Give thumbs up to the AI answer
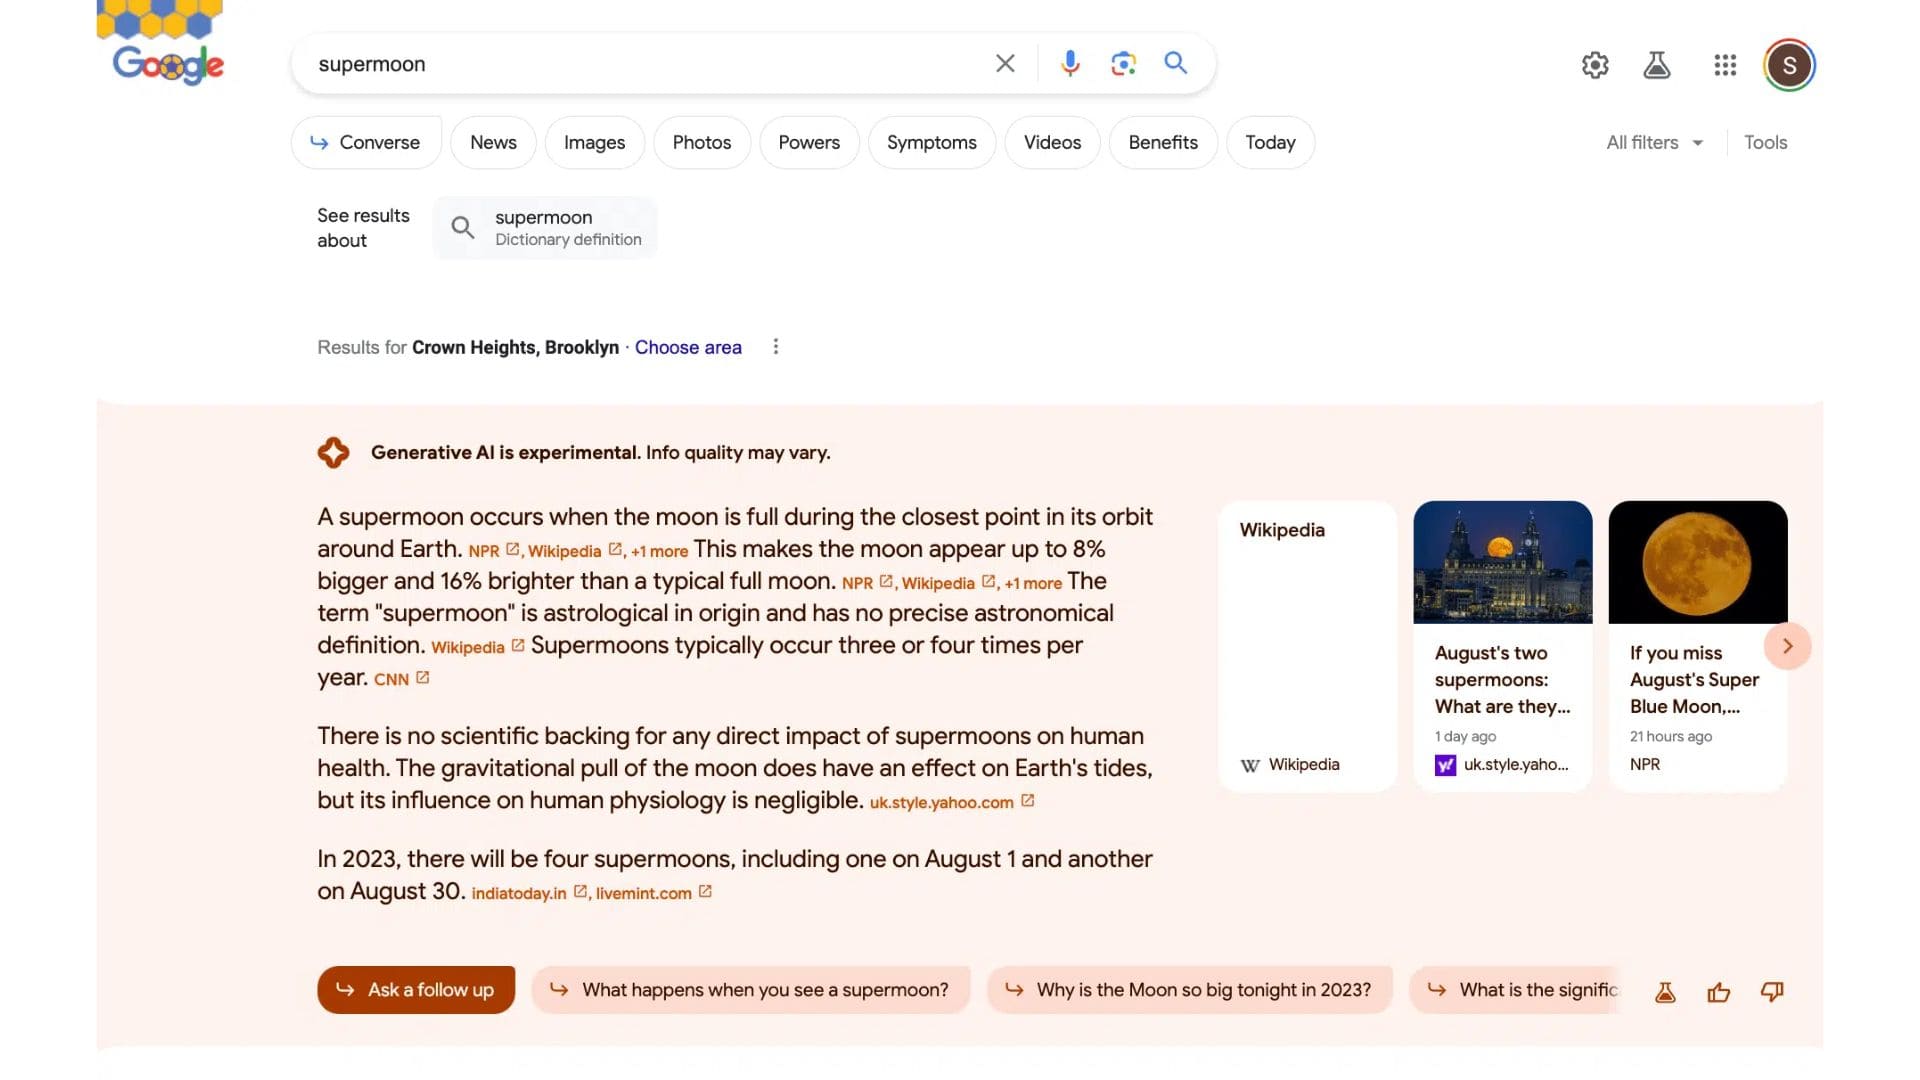The image size is (1920, 1080). (1718, 992)
